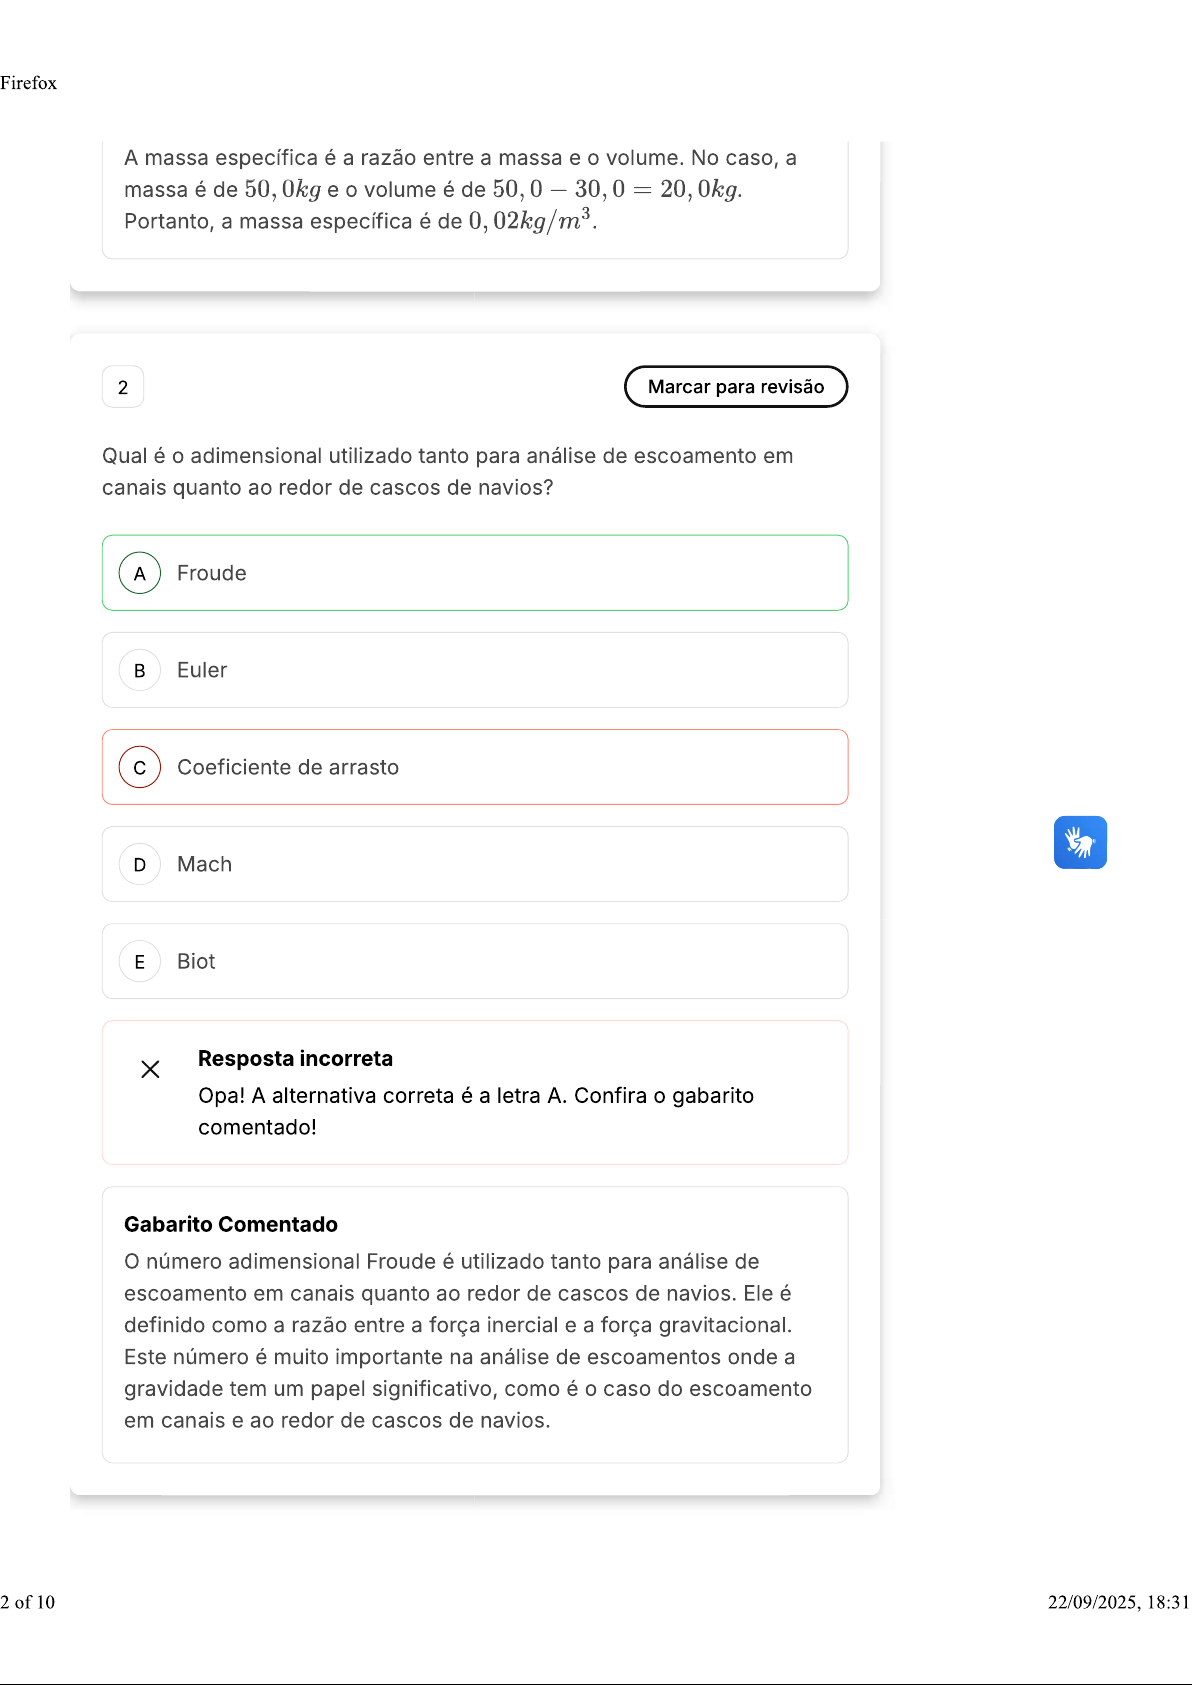Viewport: 1192px width, 1685px height.
Task: Click the Firefox label in page header
Action: [29, 83]
